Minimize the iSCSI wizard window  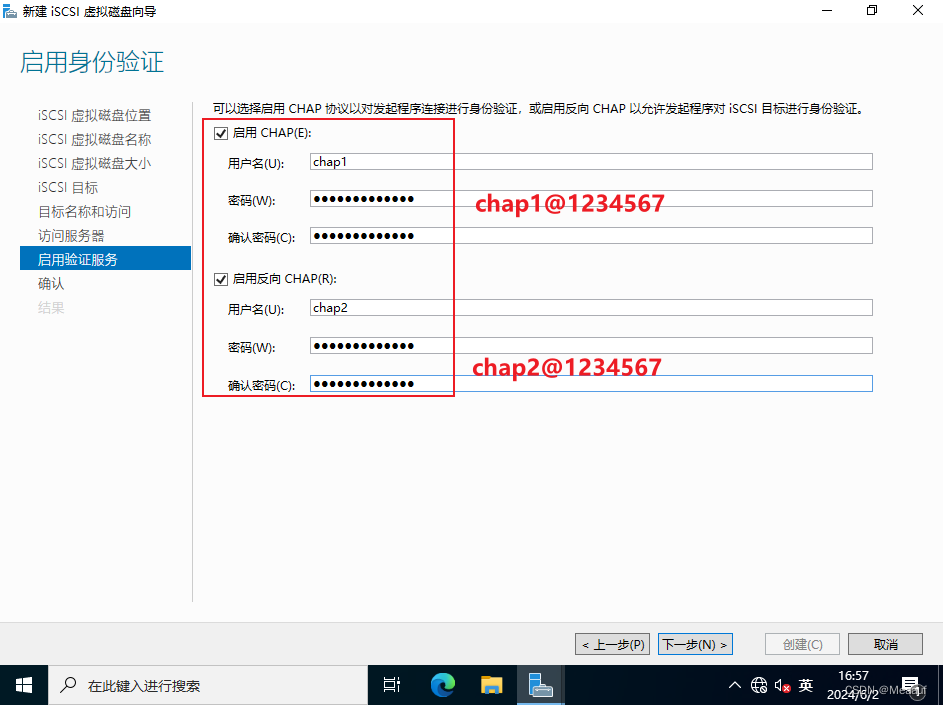pyautogui.click(x=827, y=10)
